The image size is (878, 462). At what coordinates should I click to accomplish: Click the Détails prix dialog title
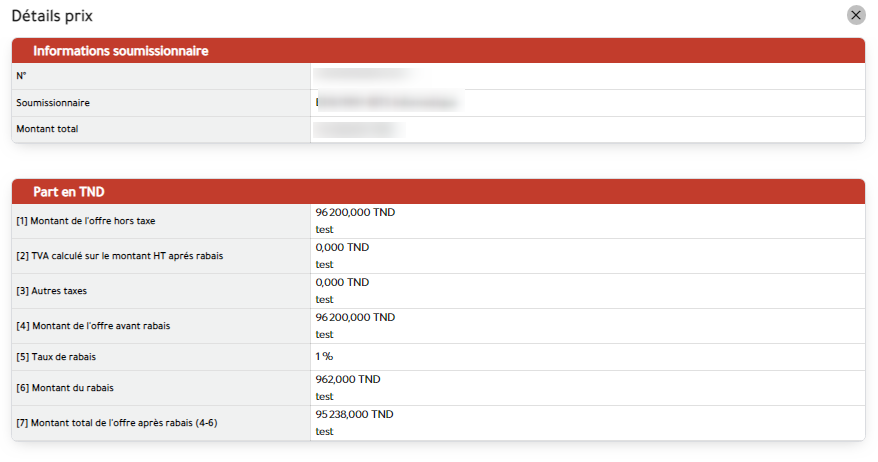click(53, 16)
